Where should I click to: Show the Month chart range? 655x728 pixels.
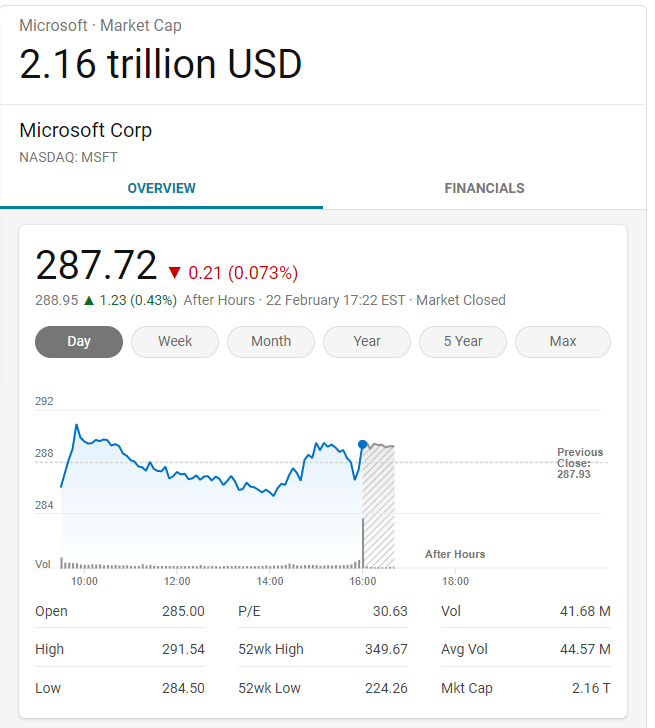click(x=271, y=342)
